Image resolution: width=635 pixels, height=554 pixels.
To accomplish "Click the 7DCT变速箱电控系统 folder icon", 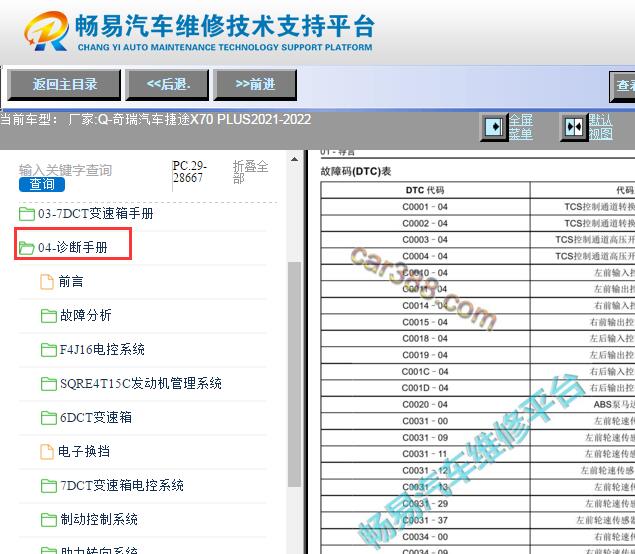I will pos(49,486).
